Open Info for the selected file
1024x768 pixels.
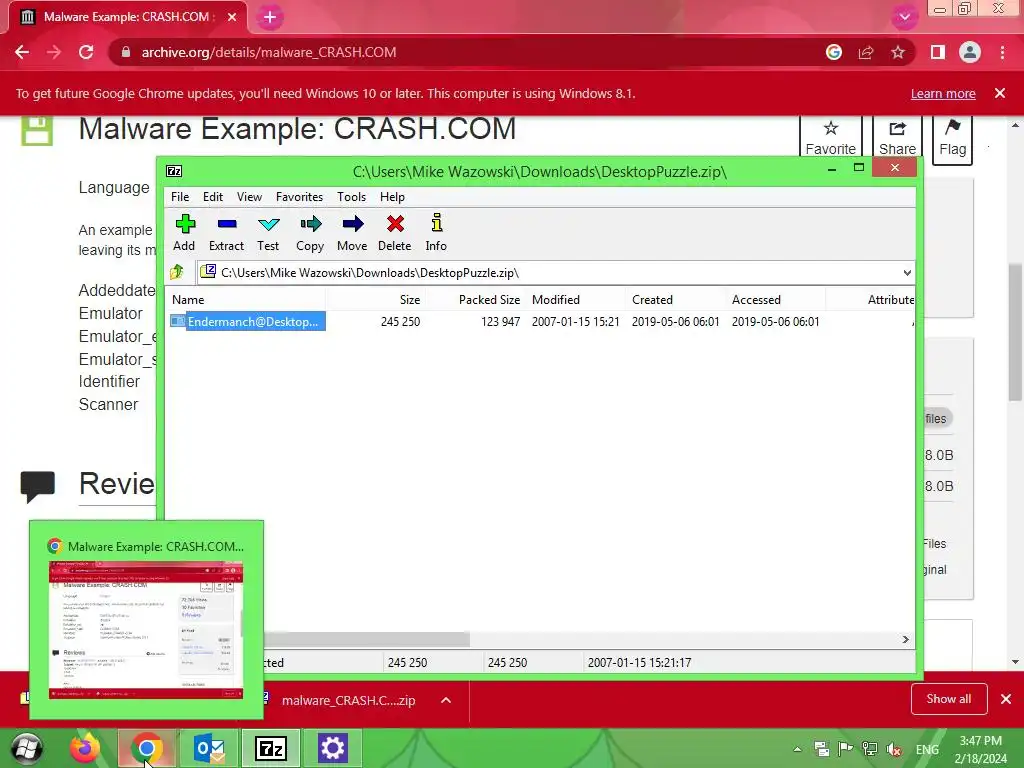point(436,232)
